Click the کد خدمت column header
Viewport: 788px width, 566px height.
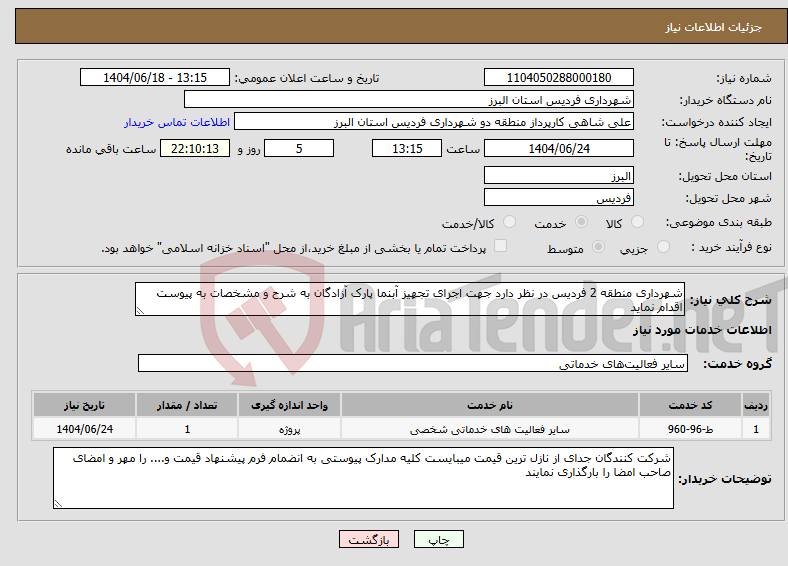tap(691, 405)
